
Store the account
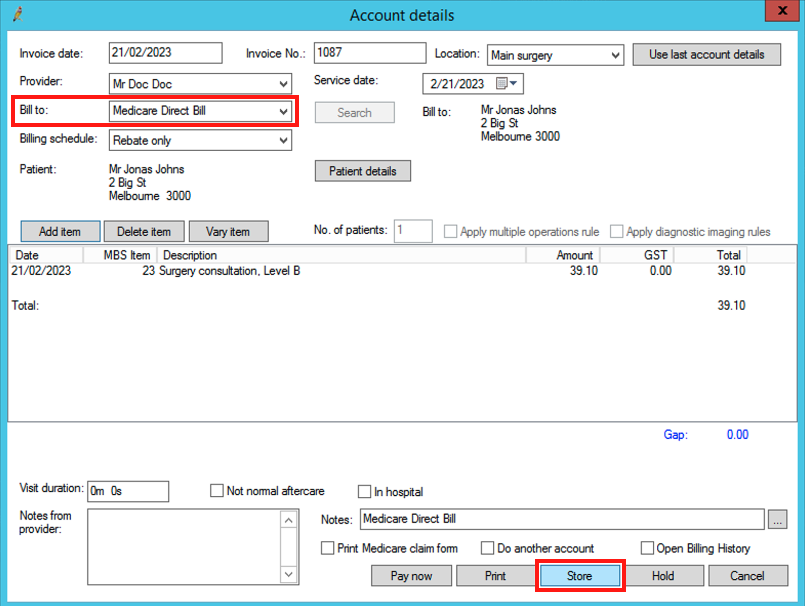(580, 576)
